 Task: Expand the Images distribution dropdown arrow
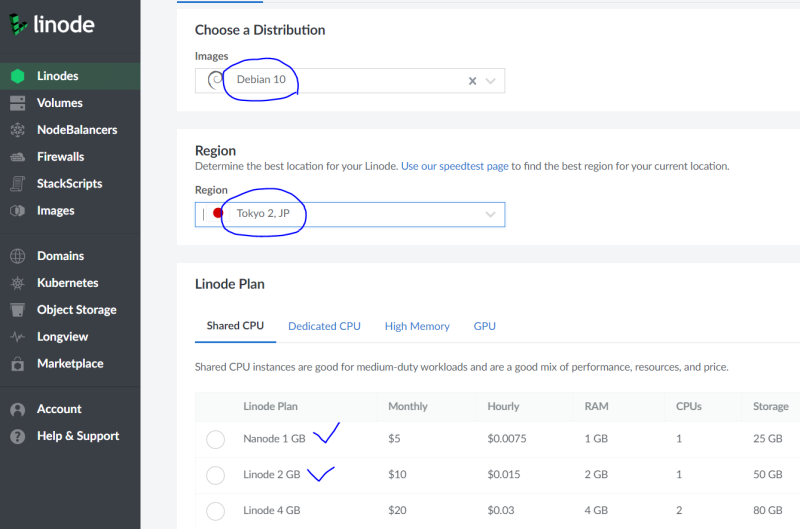[491, 81]
